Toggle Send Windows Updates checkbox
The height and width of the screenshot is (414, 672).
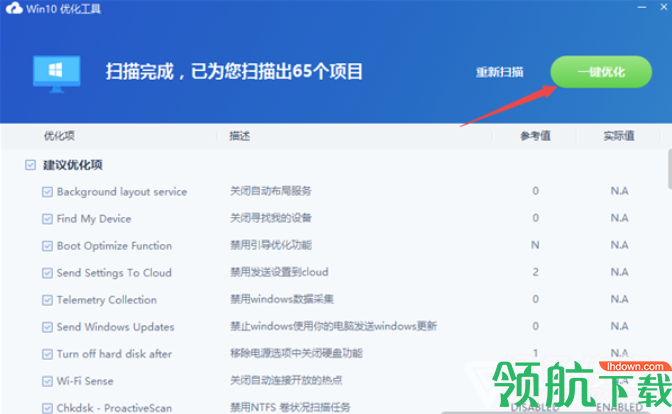[47, 327]
